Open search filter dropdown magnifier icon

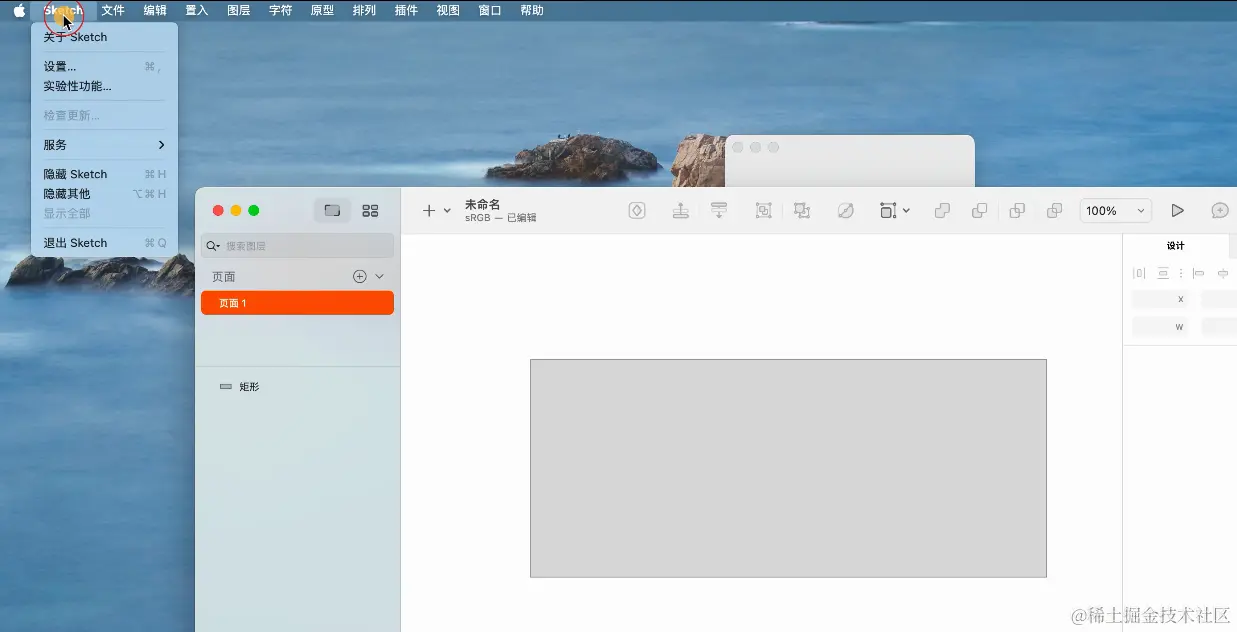(213, 245)
